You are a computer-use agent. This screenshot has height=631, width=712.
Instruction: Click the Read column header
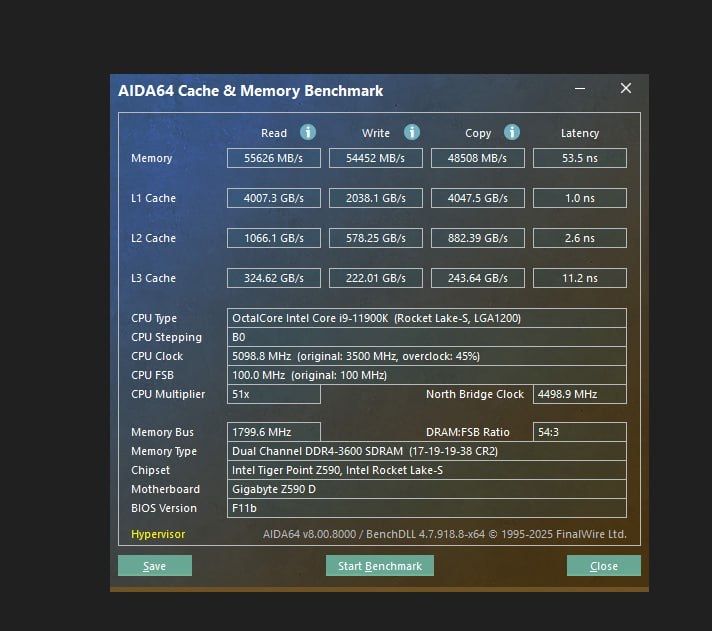click(274, 133)
